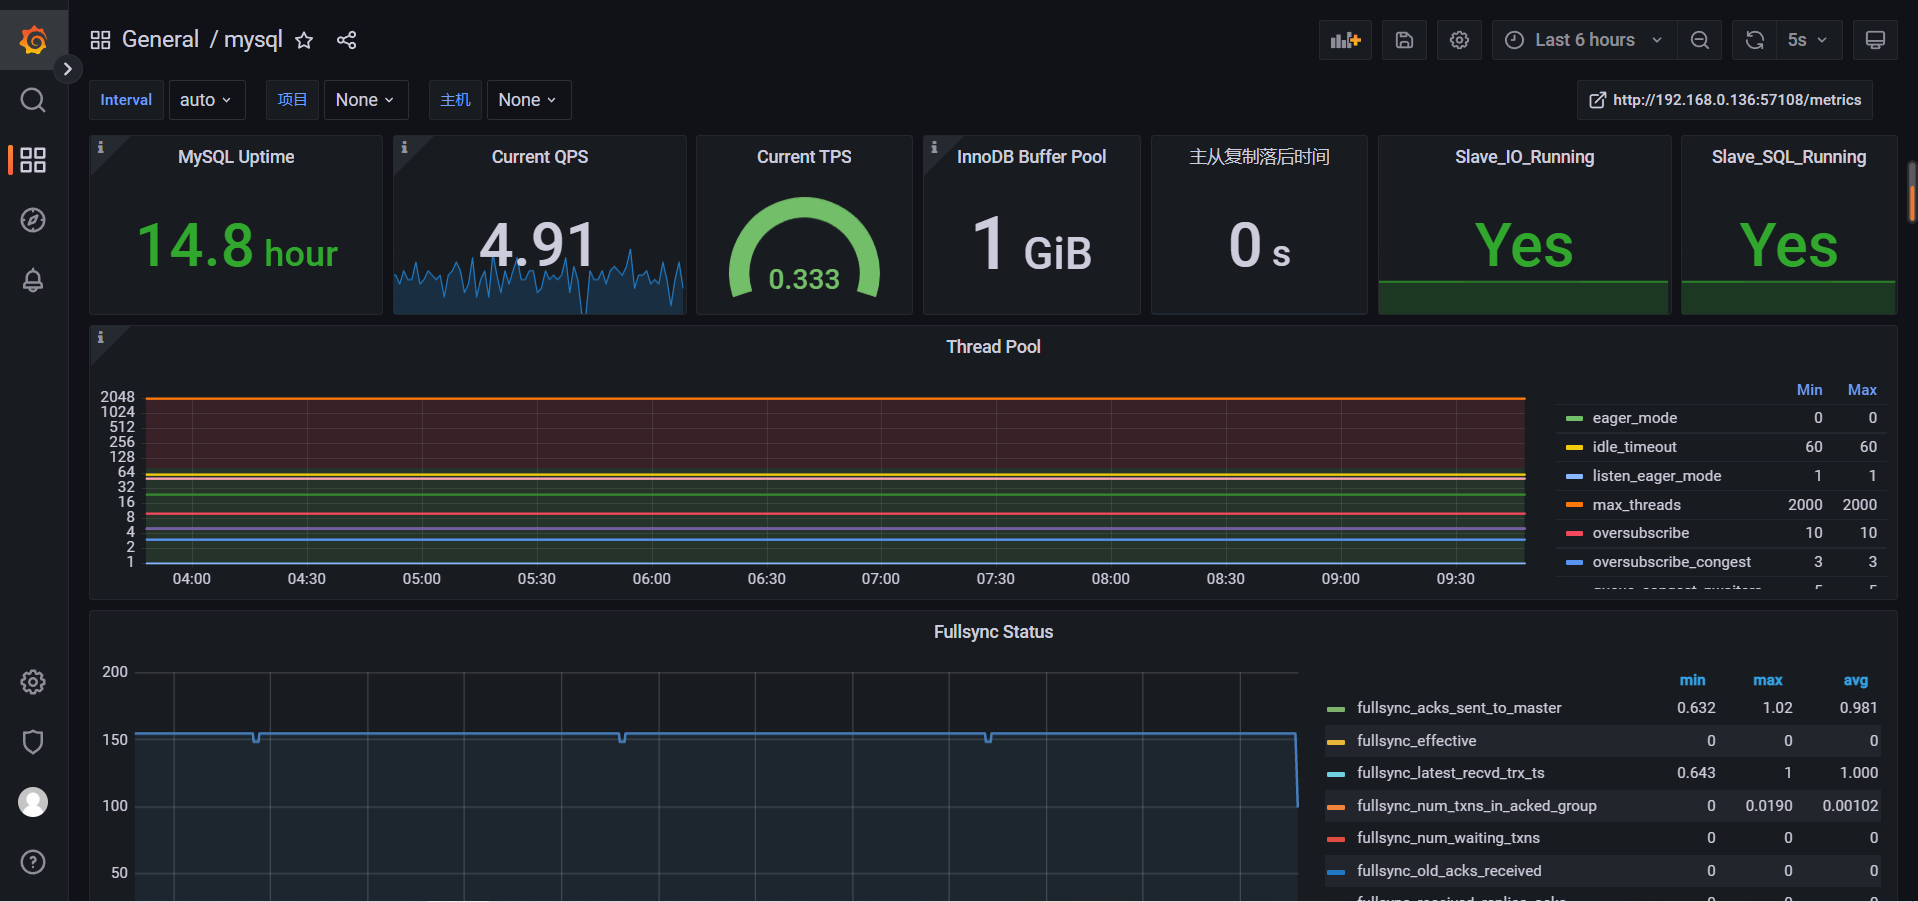Change color of max_threads swatch
Image resolution: width=1918 pixels, height=902 pixels.
[x=1574, y=505]
